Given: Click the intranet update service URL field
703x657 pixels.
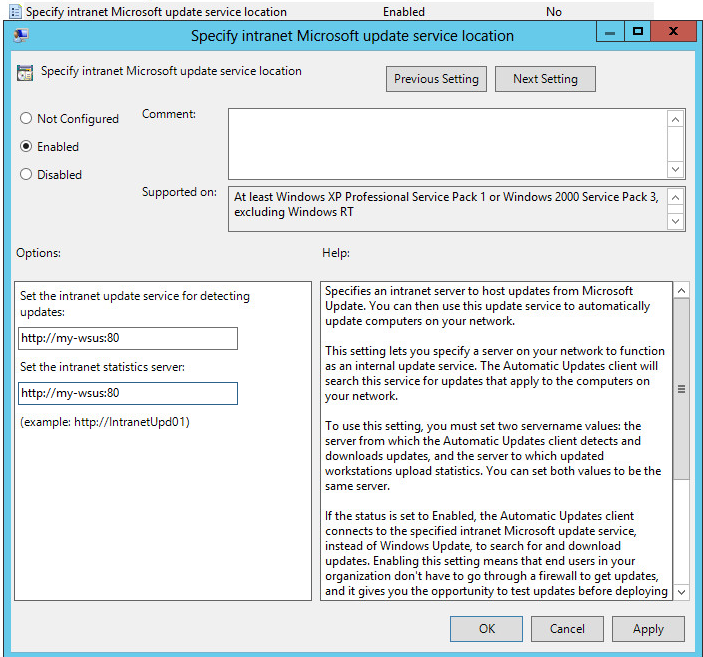Looking at the screenshot, I should point(128,338).
